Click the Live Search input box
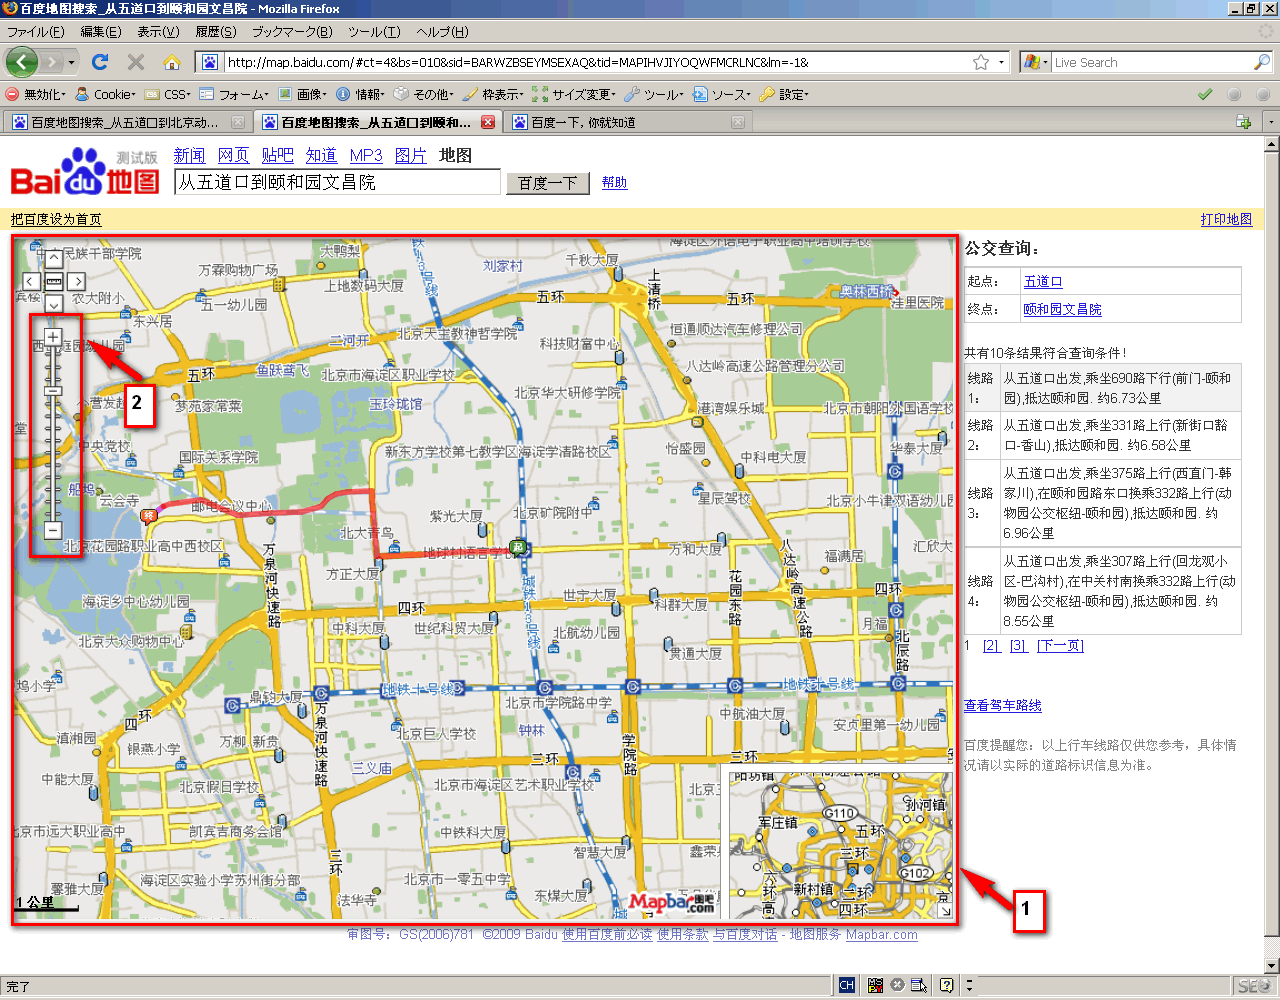 [x=1152, y=62]
